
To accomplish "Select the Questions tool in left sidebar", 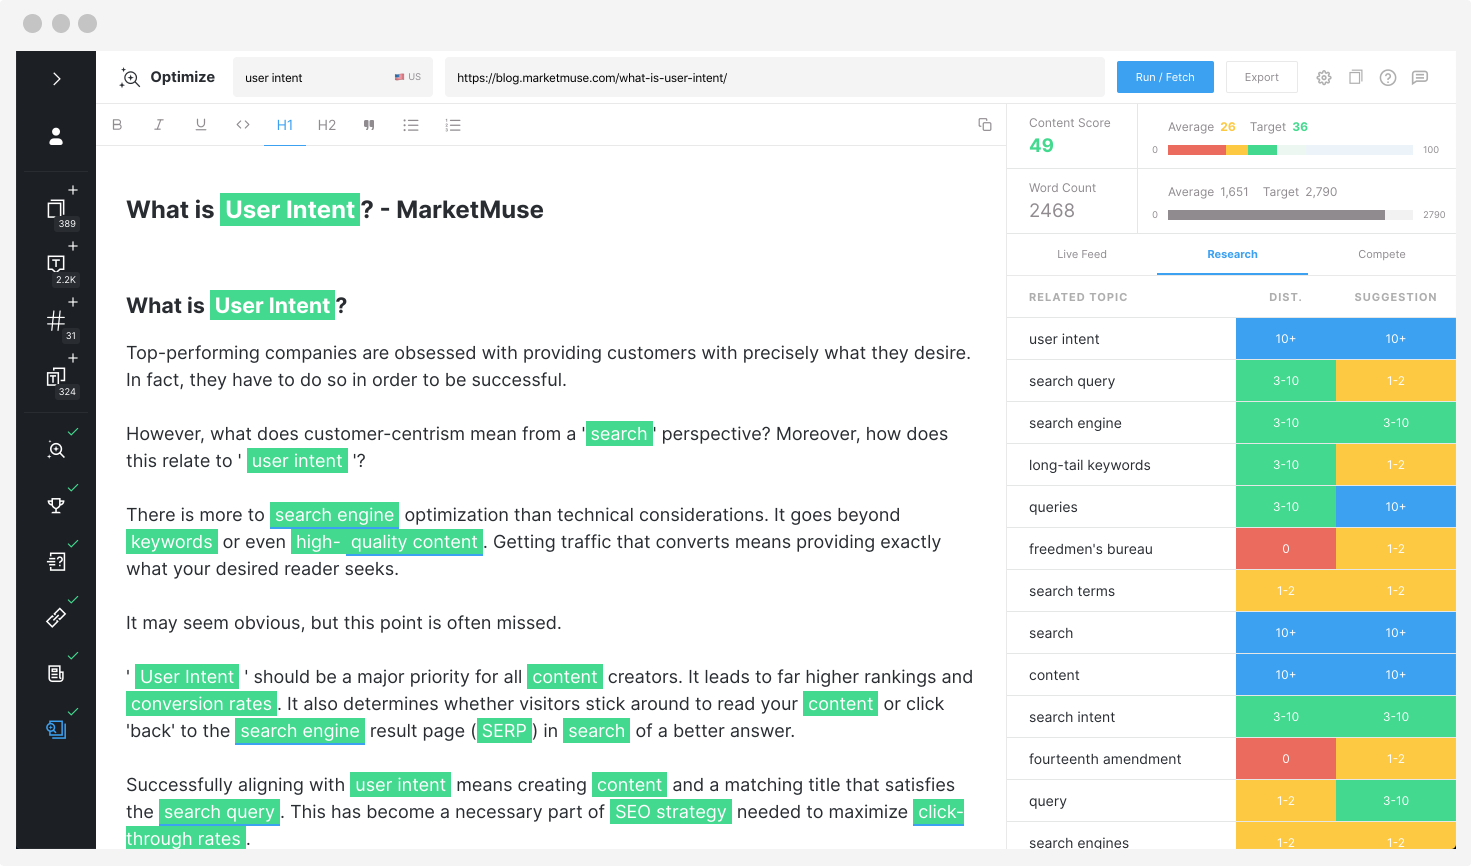I will click(55, 560).
